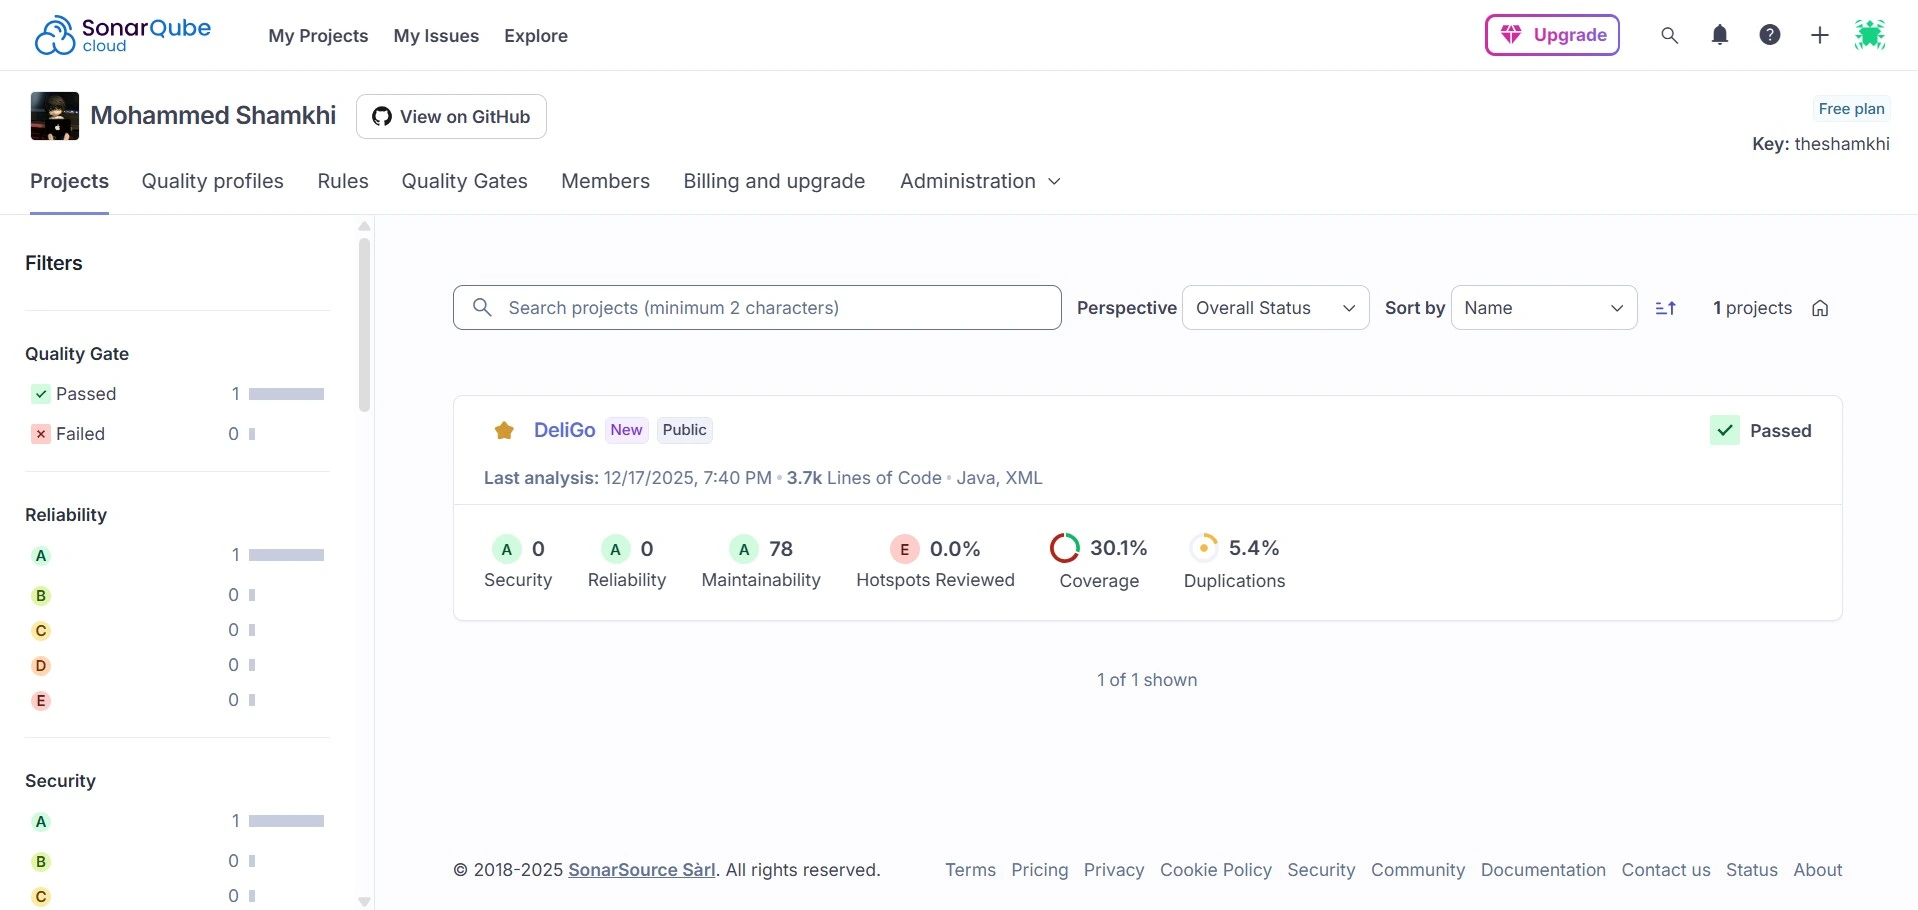Filter by Reliability rating A
The height and width of the screenshot is (910, 1918).
pos(41,556)
